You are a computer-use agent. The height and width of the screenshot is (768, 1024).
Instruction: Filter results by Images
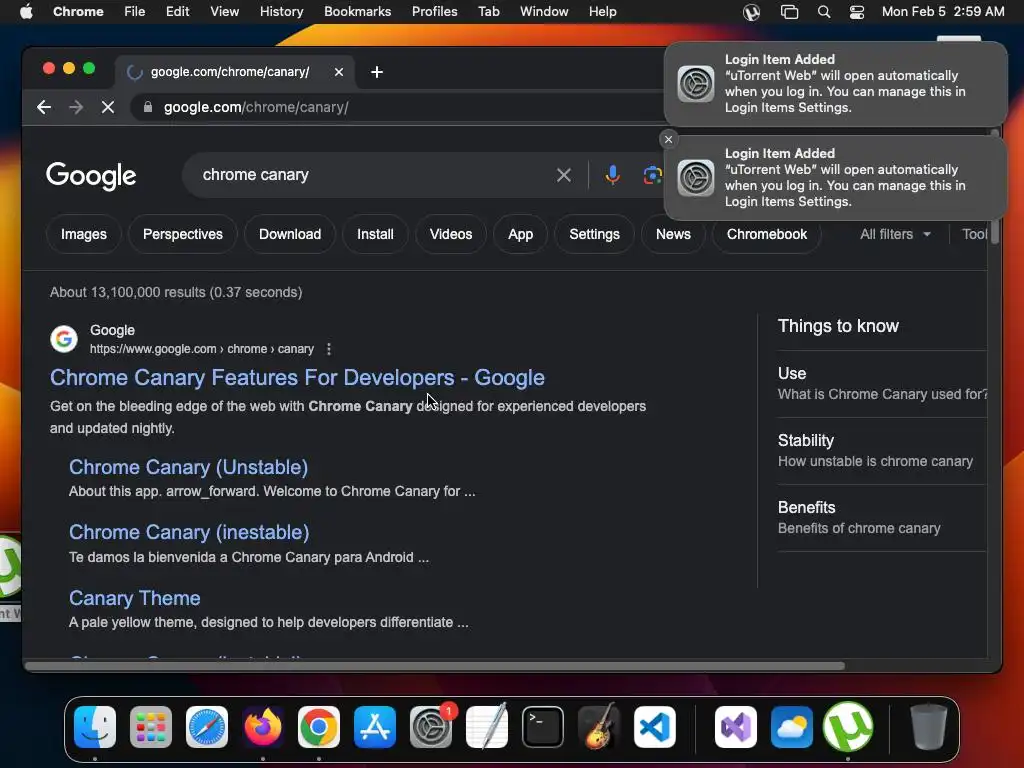(84, 234)
